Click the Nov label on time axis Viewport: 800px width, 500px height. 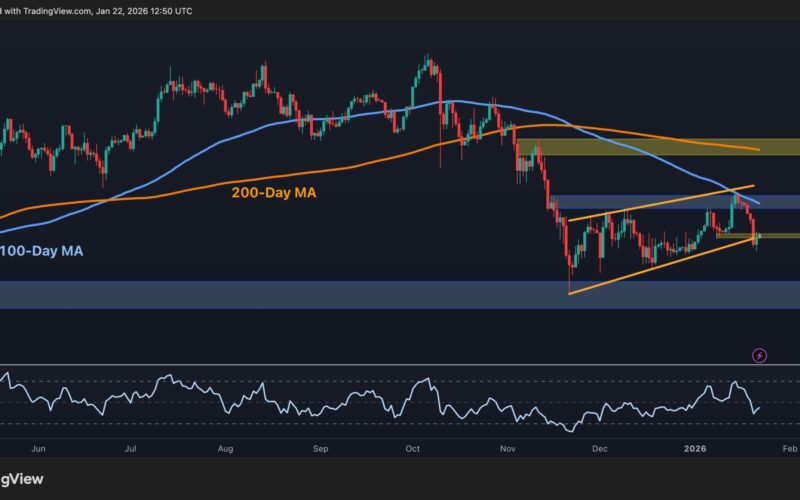508,450
